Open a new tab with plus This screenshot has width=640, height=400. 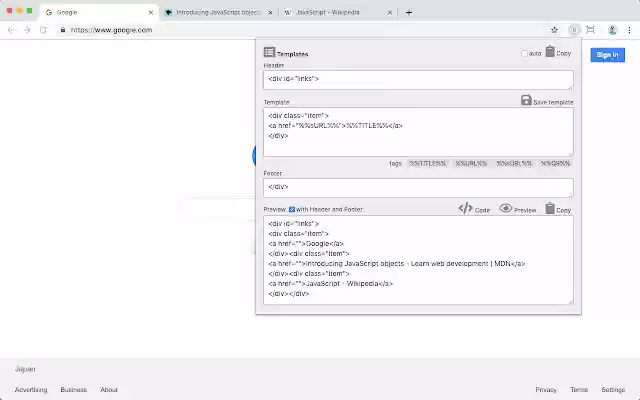(x=409, y=12)
